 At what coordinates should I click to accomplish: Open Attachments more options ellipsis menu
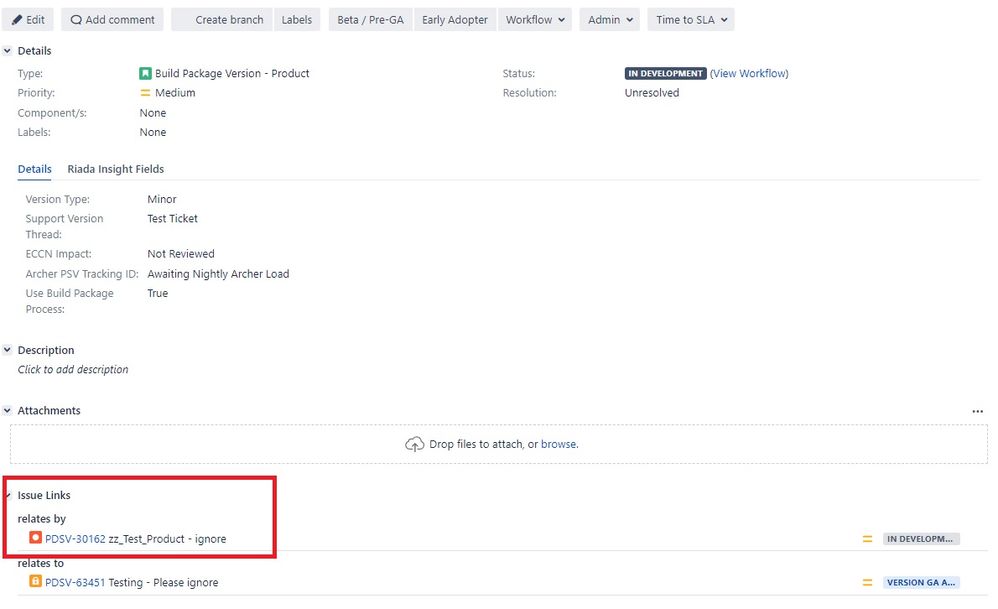point(978,411)
